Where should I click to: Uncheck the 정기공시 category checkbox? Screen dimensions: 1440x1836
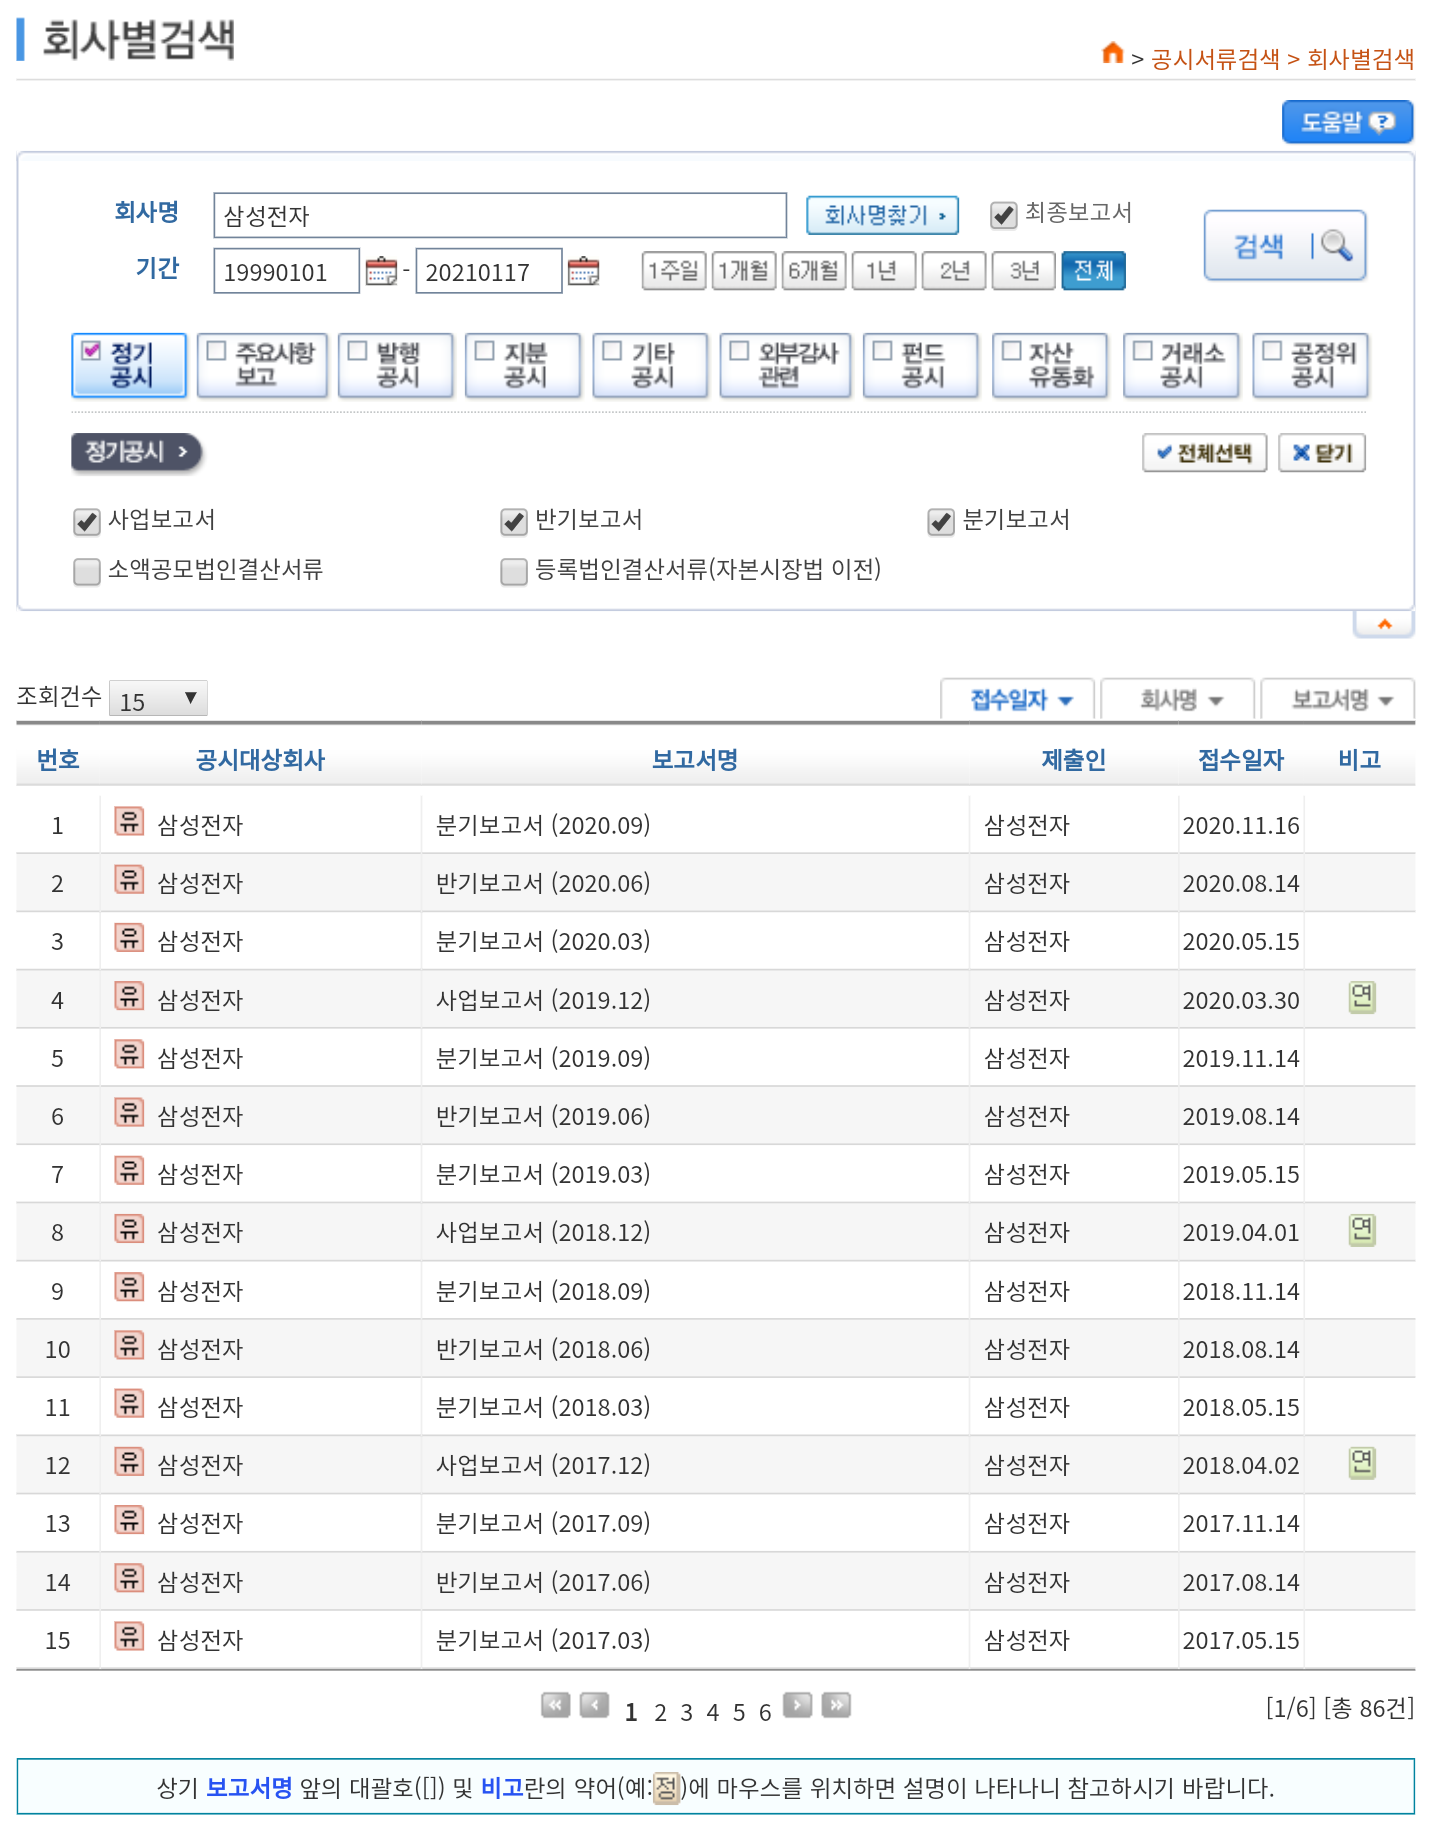coord(91,351)
